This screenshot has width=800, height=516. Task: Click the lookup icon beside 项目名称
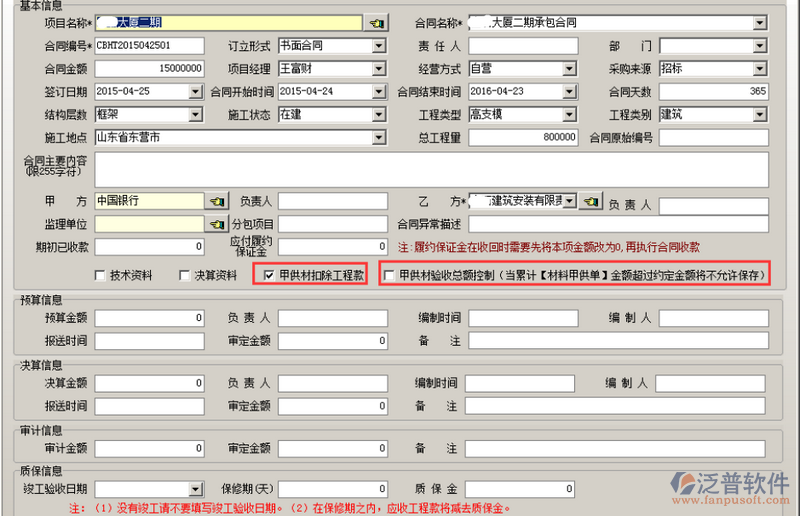click(x=376, y=22)
